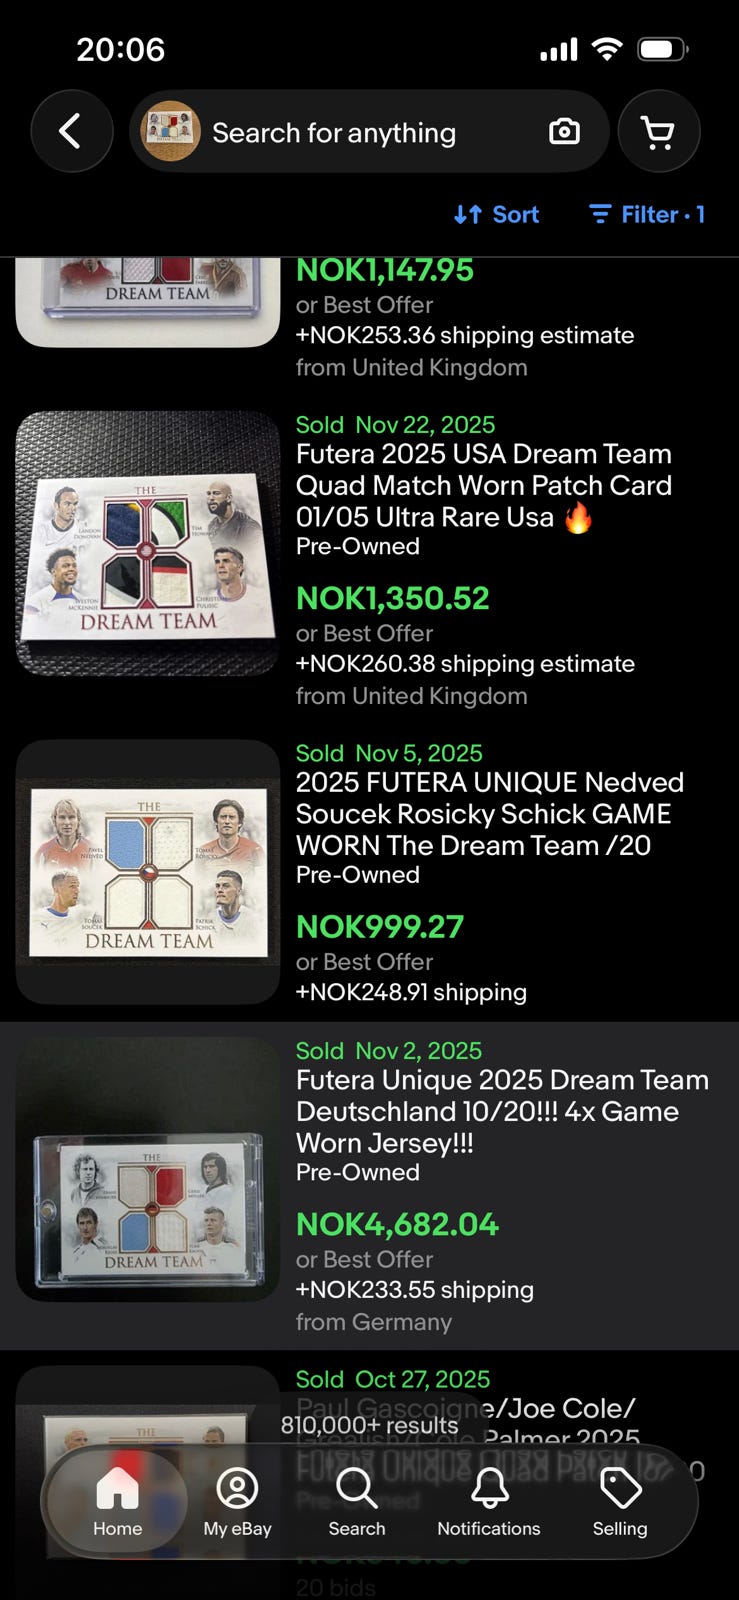Open Nedved Soucek Rosicky Schick listing title
This screenshot has width=739, height=1600.
490,814
